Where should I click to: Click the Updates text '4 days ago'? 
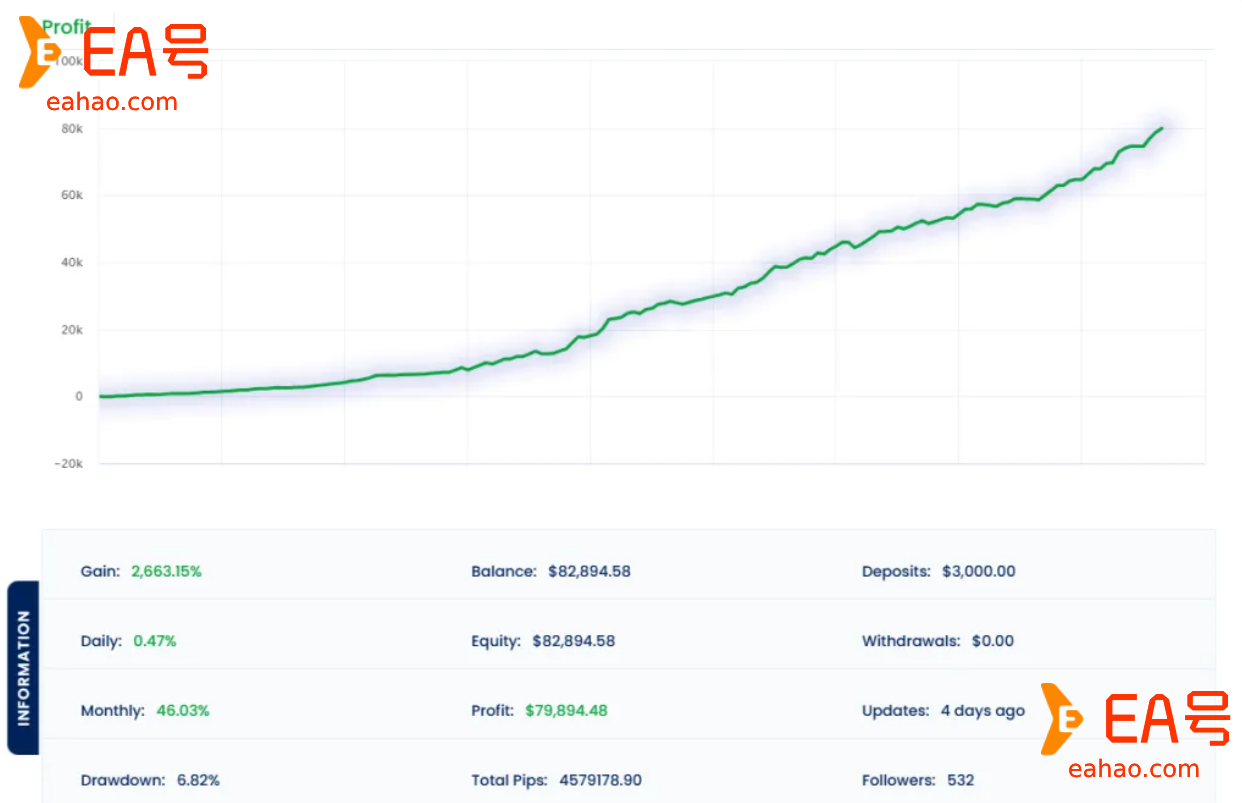coord(982,711)
